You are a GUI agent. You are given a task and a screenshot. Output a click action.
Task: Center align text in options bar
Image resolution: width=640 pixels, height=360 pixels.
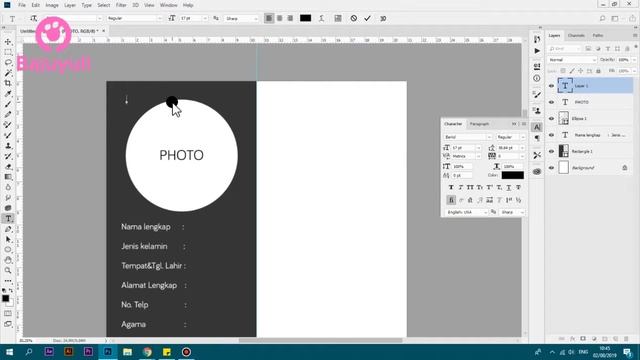coord(280,18)
